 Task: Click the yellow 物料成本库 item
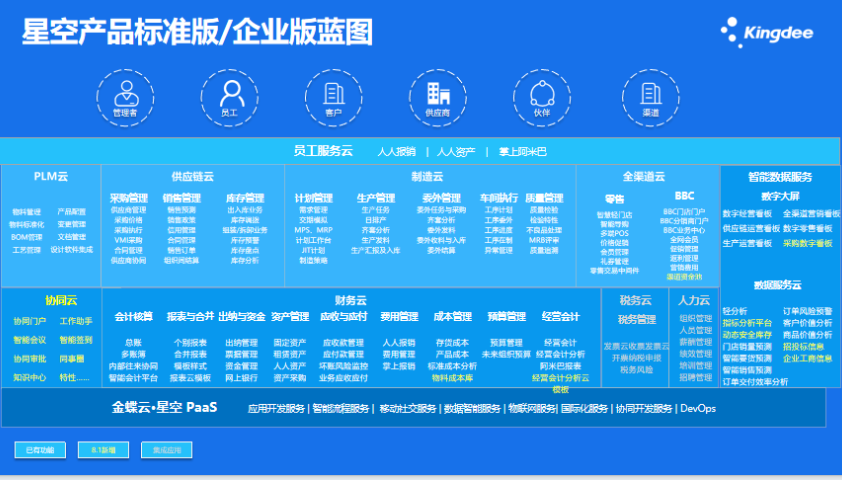tap(452, 378)
